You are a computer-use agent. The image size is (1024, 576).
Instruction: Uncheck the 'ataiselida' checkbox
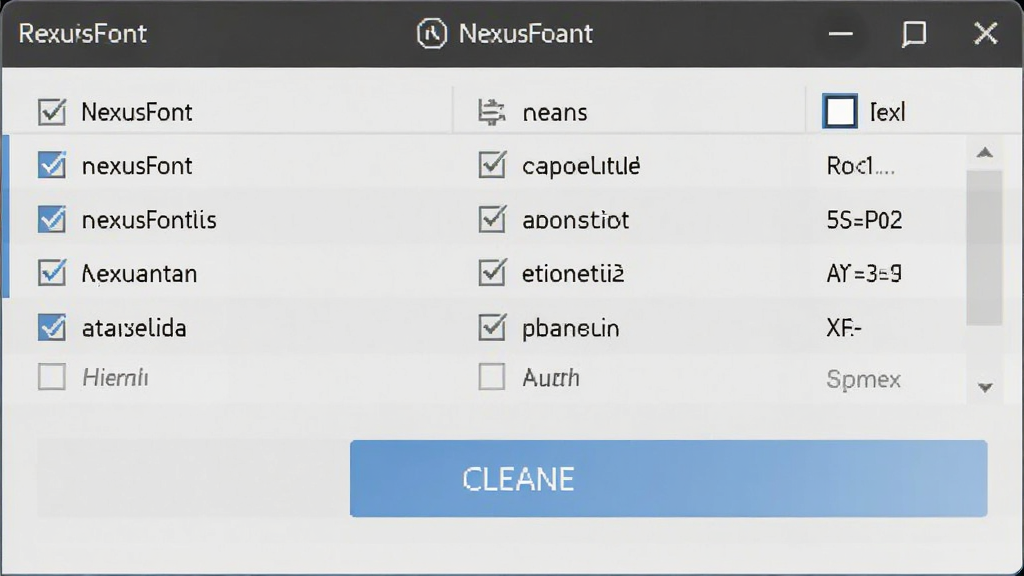(52, 327)
